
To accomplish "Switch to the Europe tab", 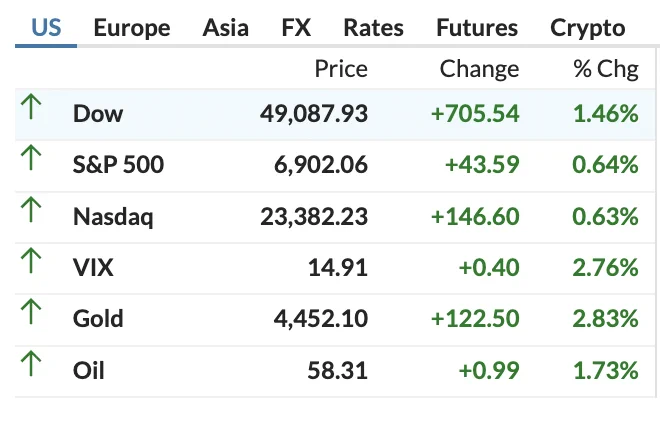I will (x=132, y=28).
